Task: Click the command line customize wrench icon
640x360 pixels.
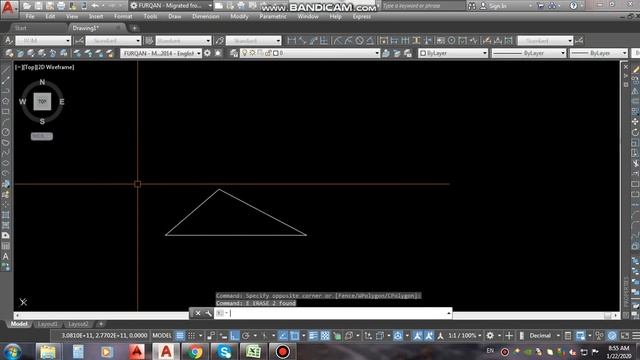Action: (208, 313)
